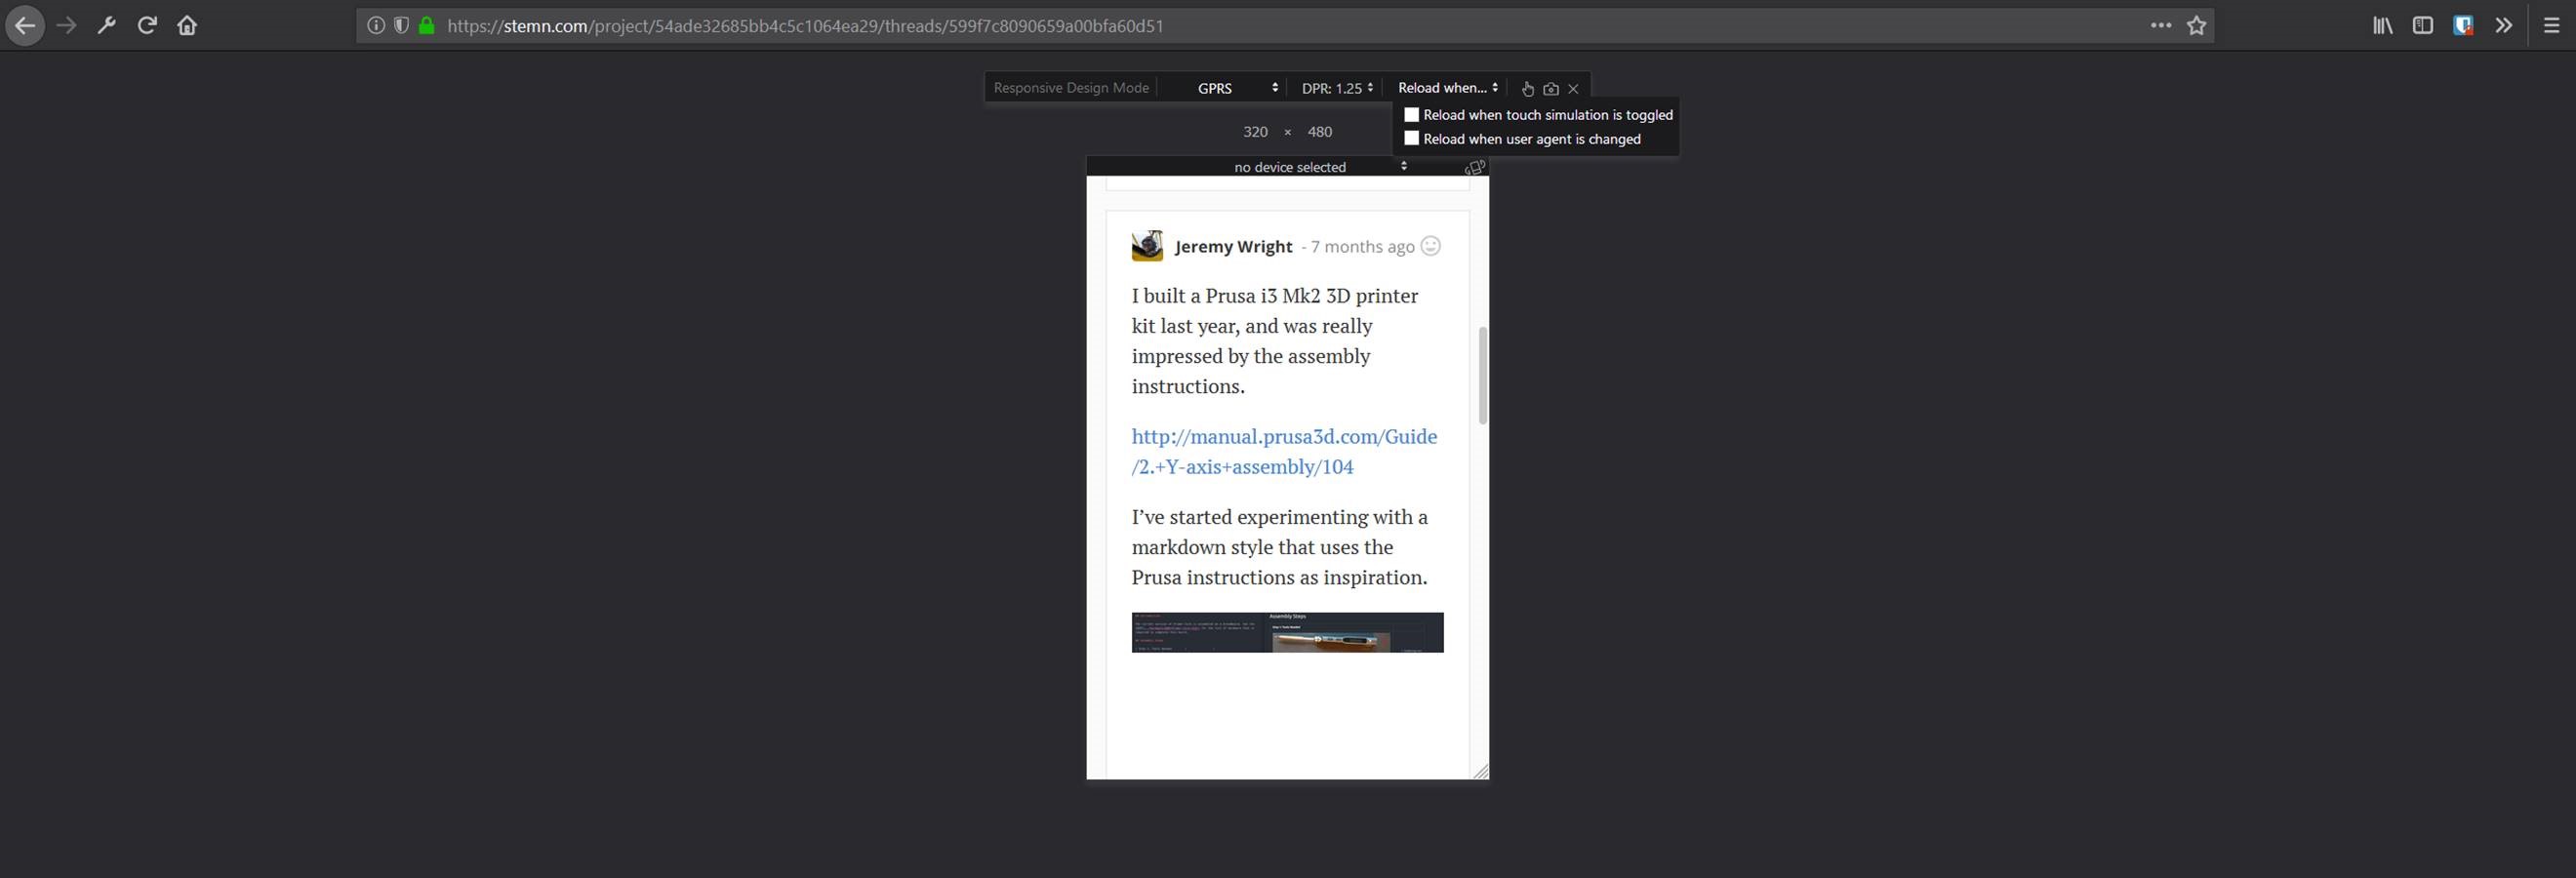Open the 'no device selected' dropdown
Viewport: 2576px width, 878px height.
(1289, 167)
